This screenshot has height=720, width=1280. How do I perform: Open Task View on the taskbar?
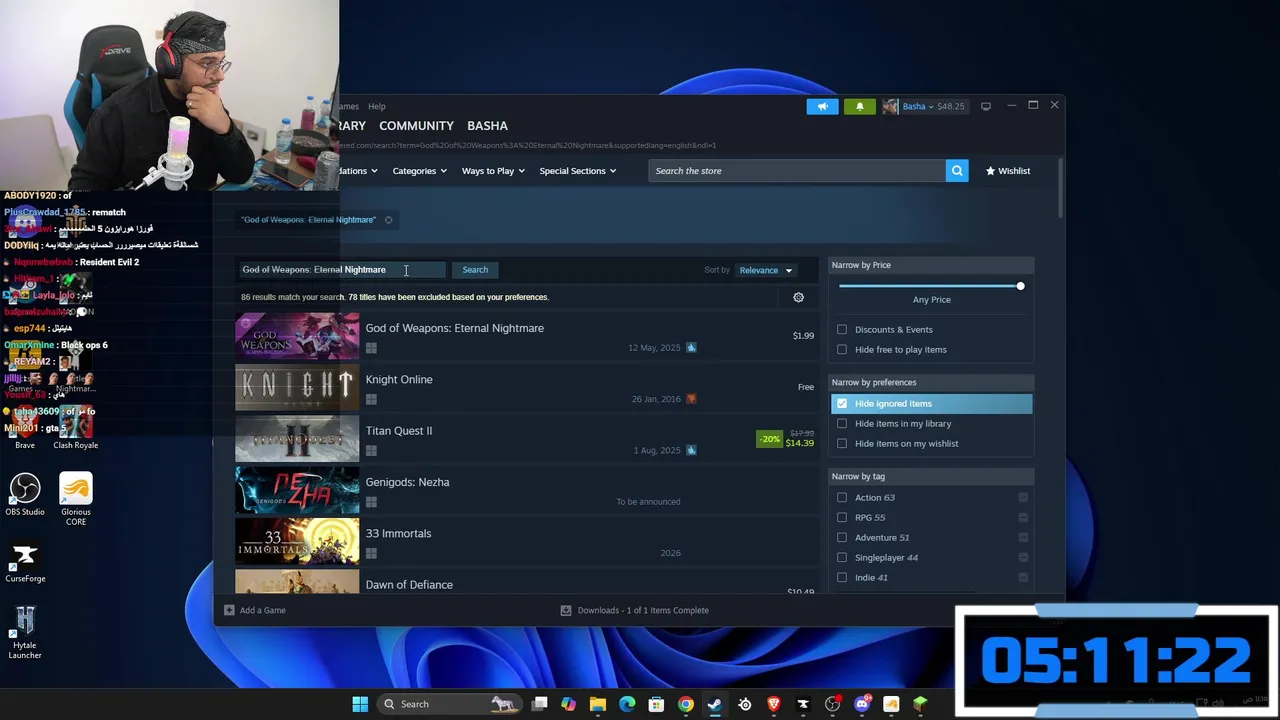click(539, 704)
